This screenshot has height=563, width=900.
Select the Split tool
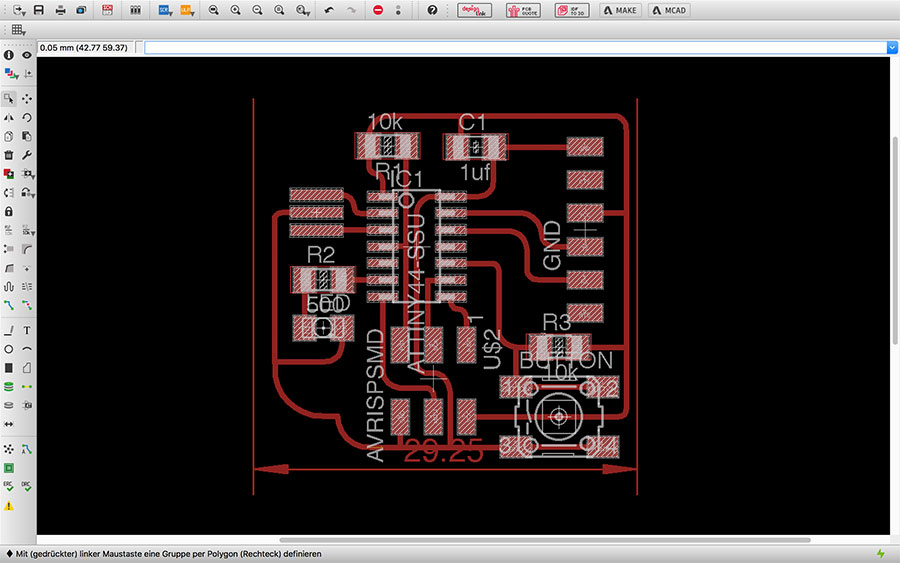pyautogui.click(x=9, y=268)
